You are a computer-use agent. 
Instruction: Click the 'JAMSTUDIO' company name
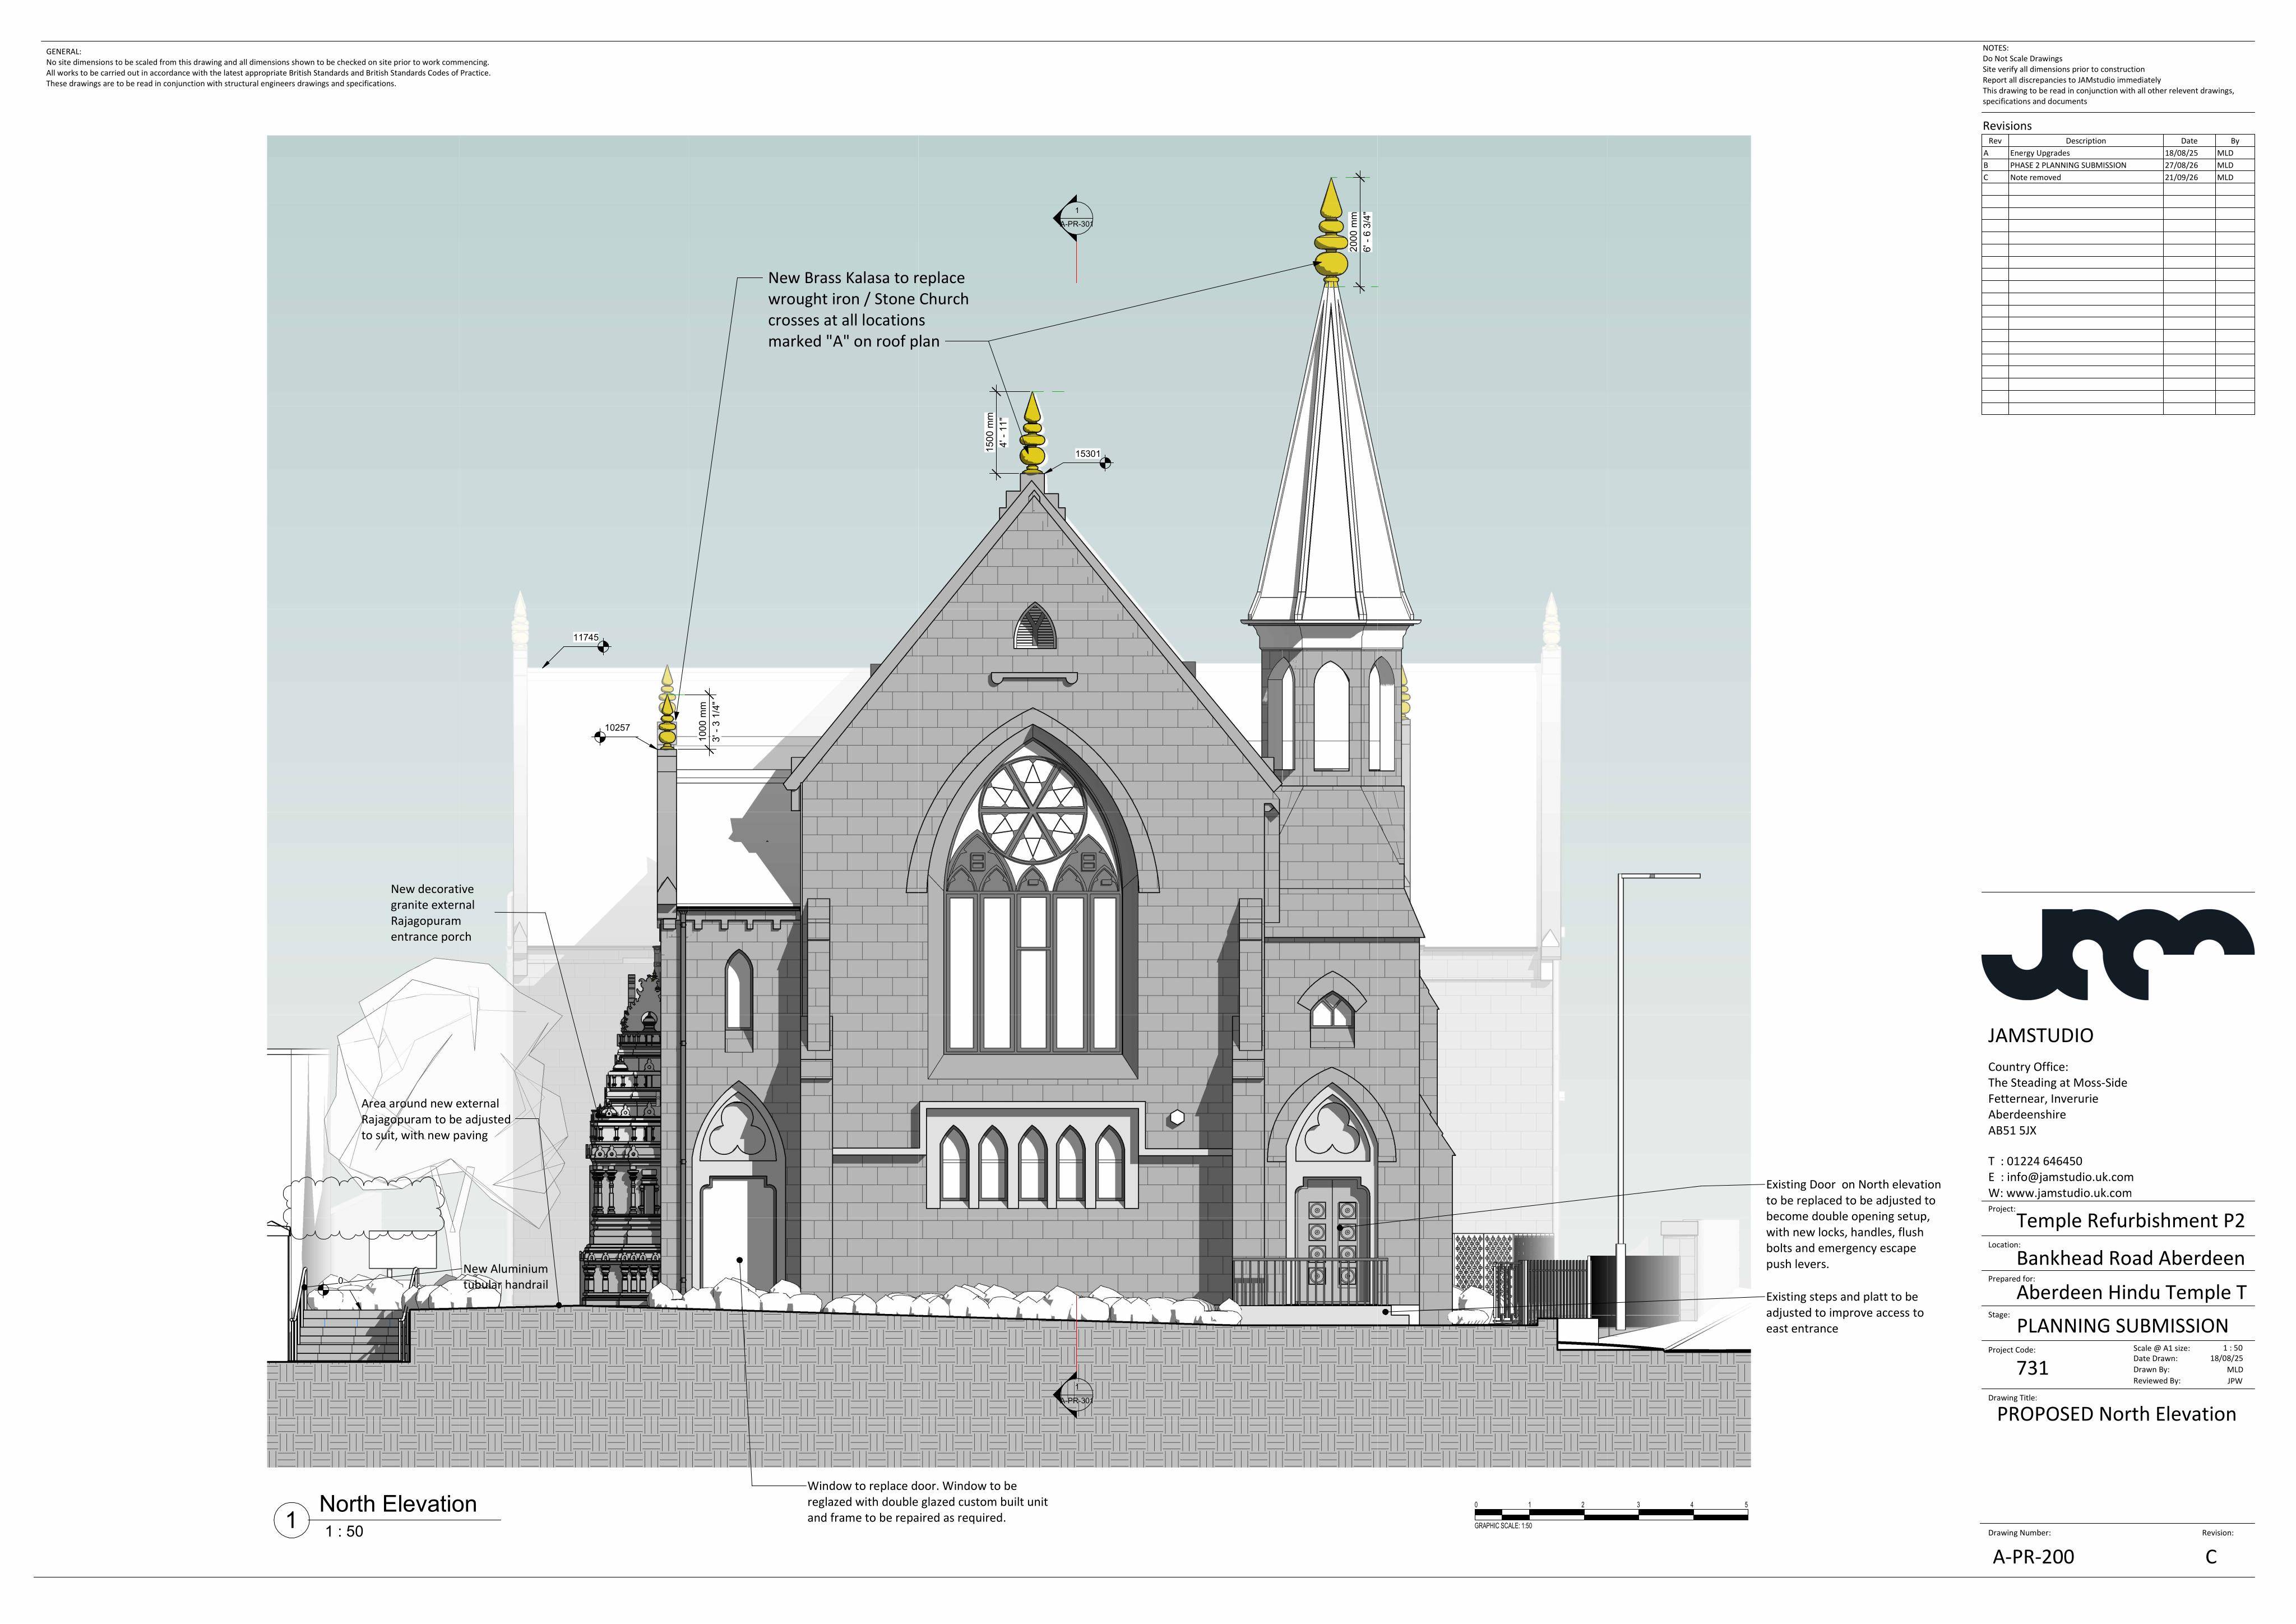2040,1036
